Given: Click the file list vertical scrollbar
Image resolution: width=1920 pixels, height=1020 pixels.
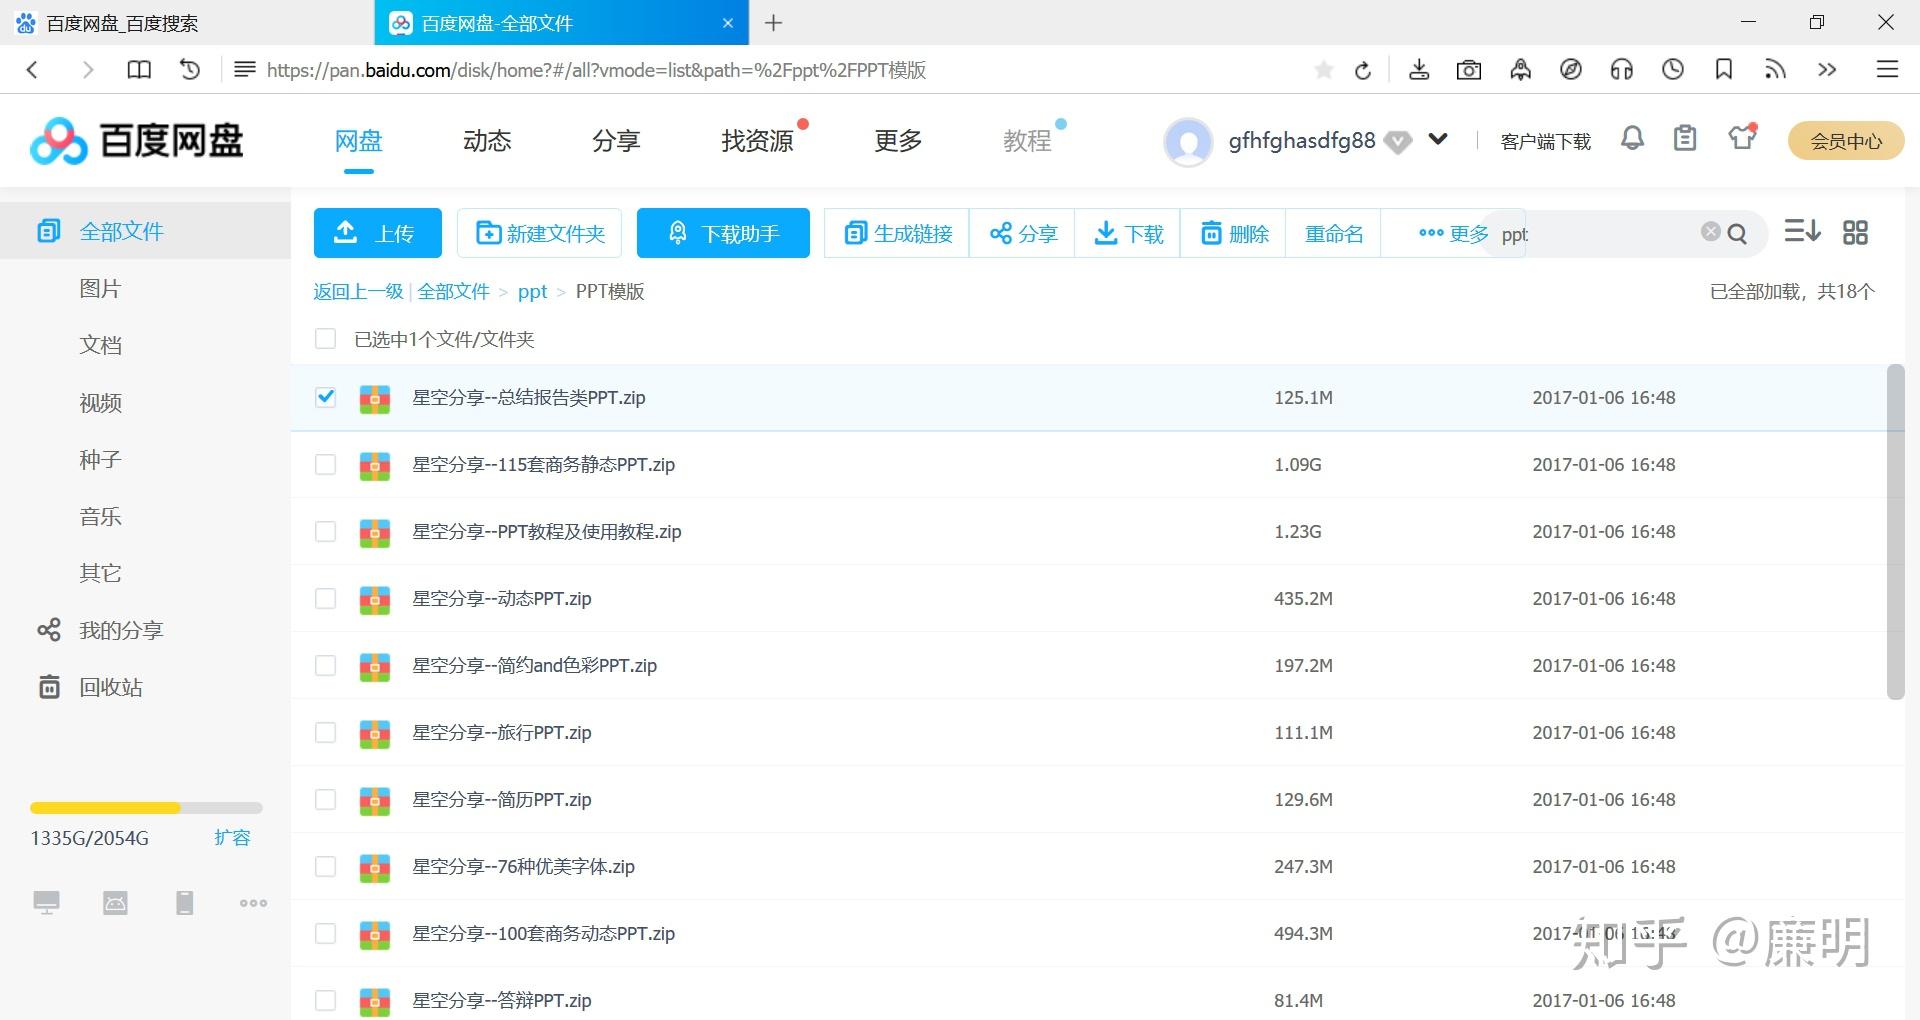Looking at the screenshot, I should pyautogui.click(x=1895, y=532).
